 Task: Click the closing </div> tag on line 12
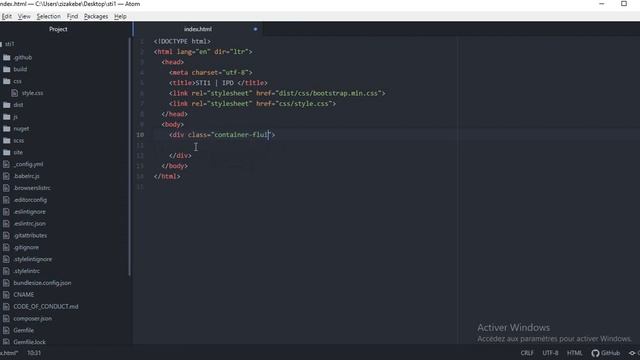point(180,156)
